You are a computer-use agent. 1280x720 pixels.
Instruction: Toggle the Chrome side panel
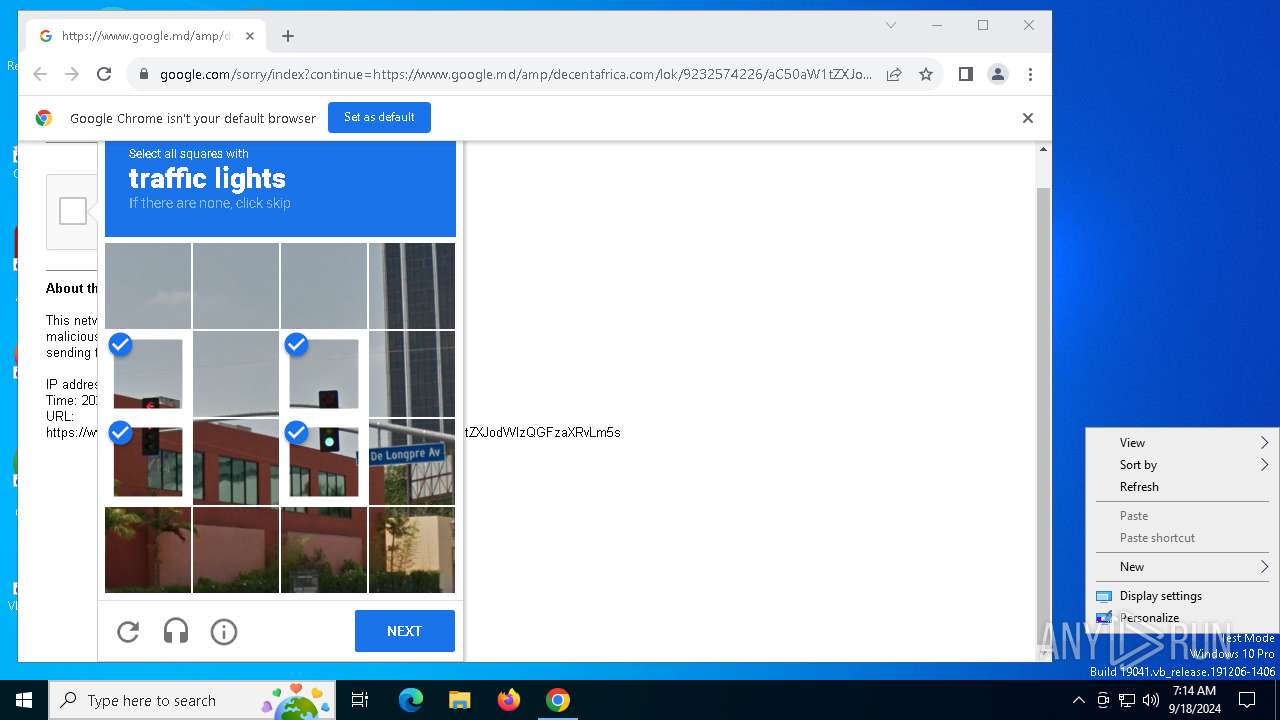(966, 74)
